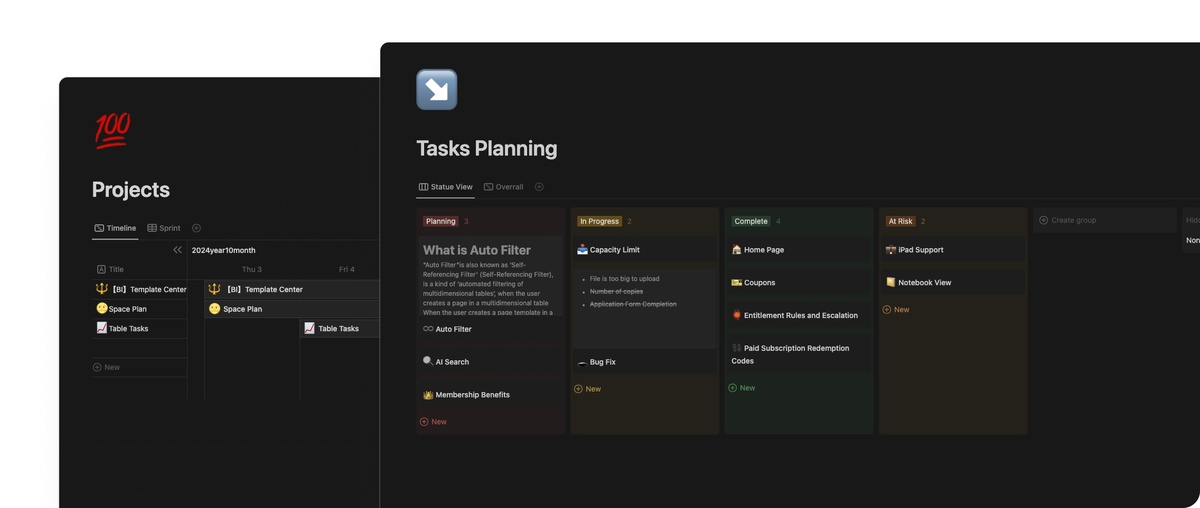The image size is (1200, 508).
Task: Click the struck-through Number of copies item
Action: coord(616,291)
